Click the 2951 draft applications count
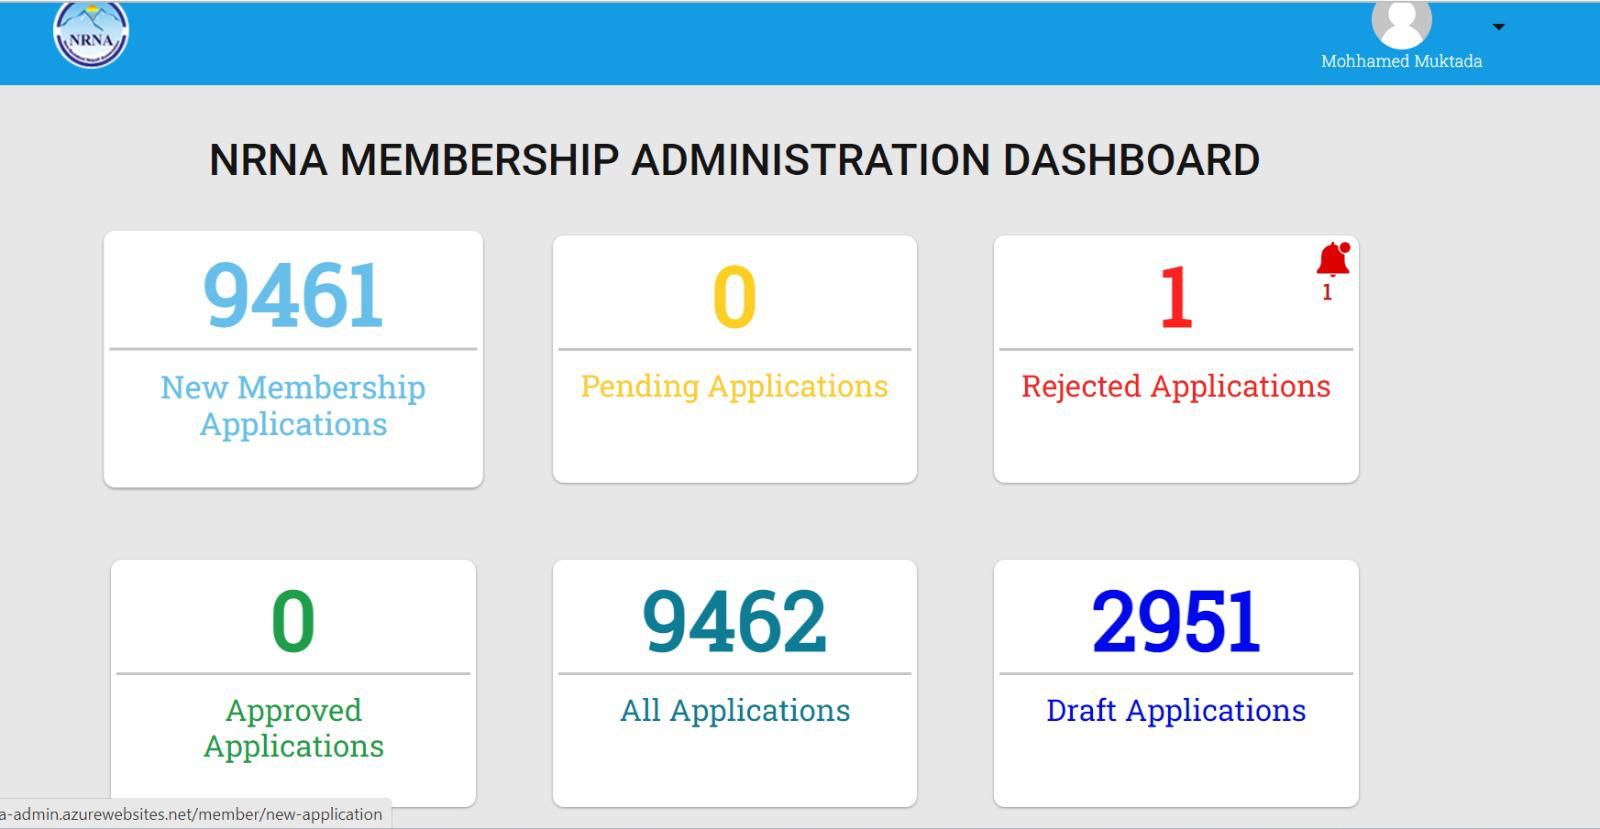 pos(1175,621)
